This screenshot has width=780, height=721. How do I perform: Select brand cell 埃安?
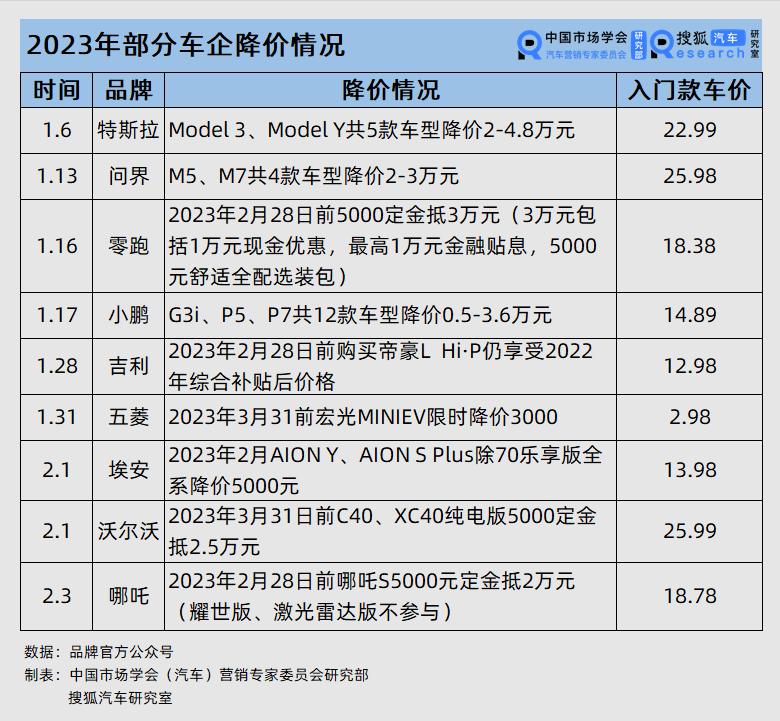(129, 470)
